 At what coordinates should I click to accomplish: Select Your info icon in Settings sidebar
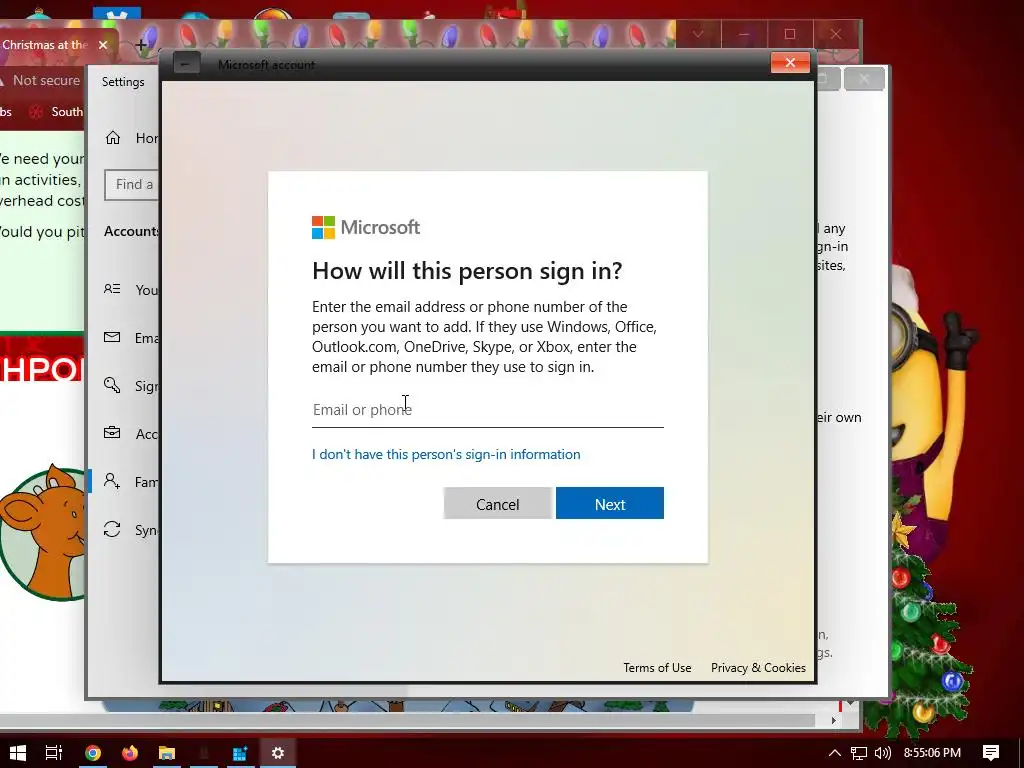112,289
